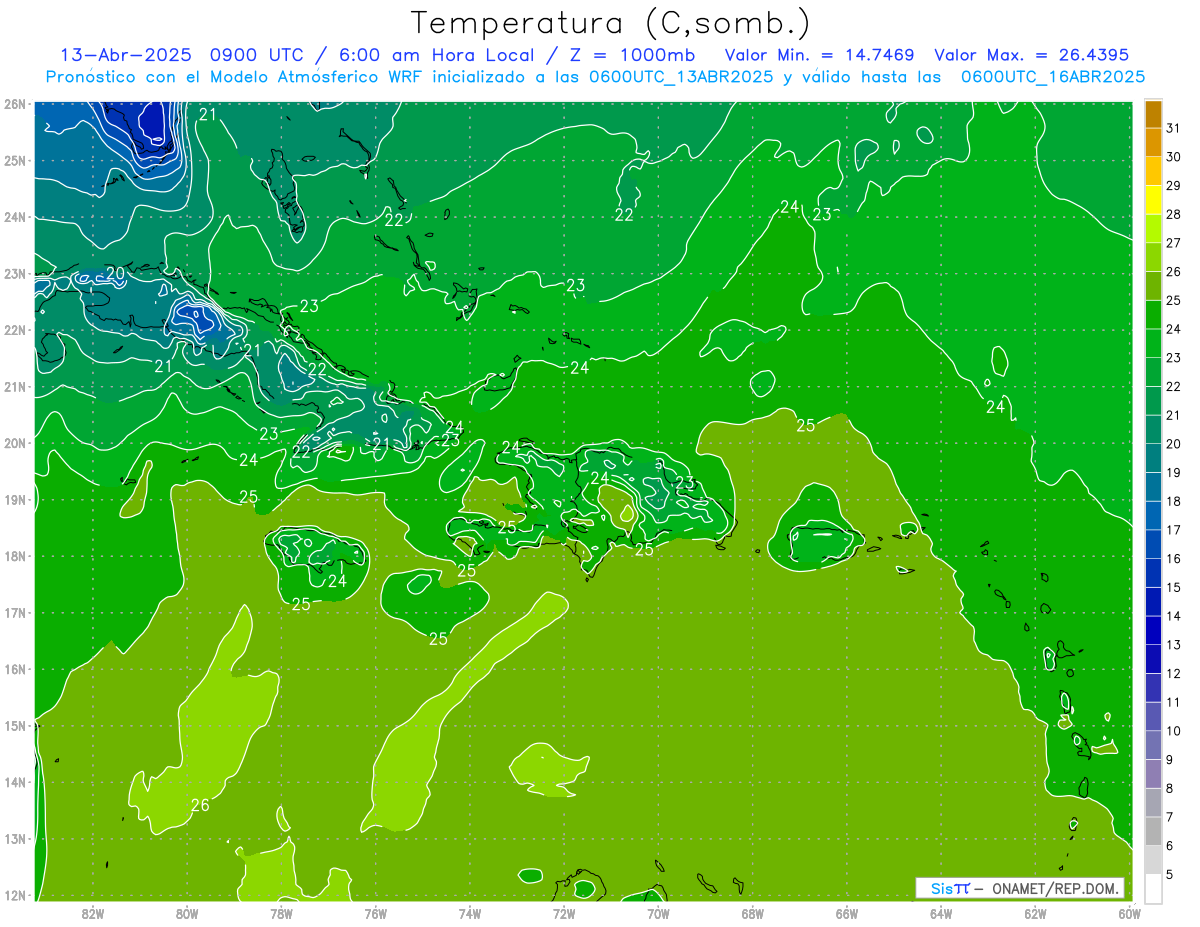Click the '74W' longitude axis label

click(470, 913)
